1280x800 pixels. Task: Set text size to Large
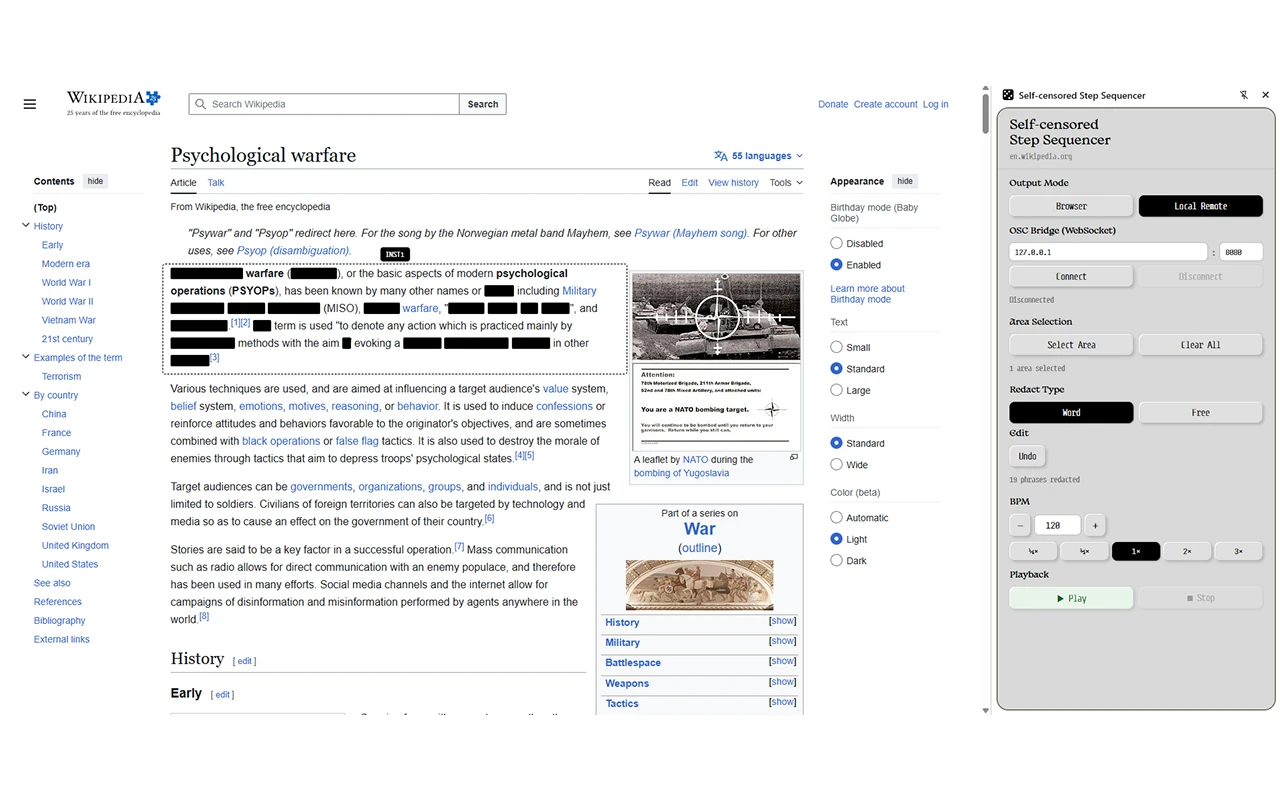pyautogui.click(x=837, y=390)
